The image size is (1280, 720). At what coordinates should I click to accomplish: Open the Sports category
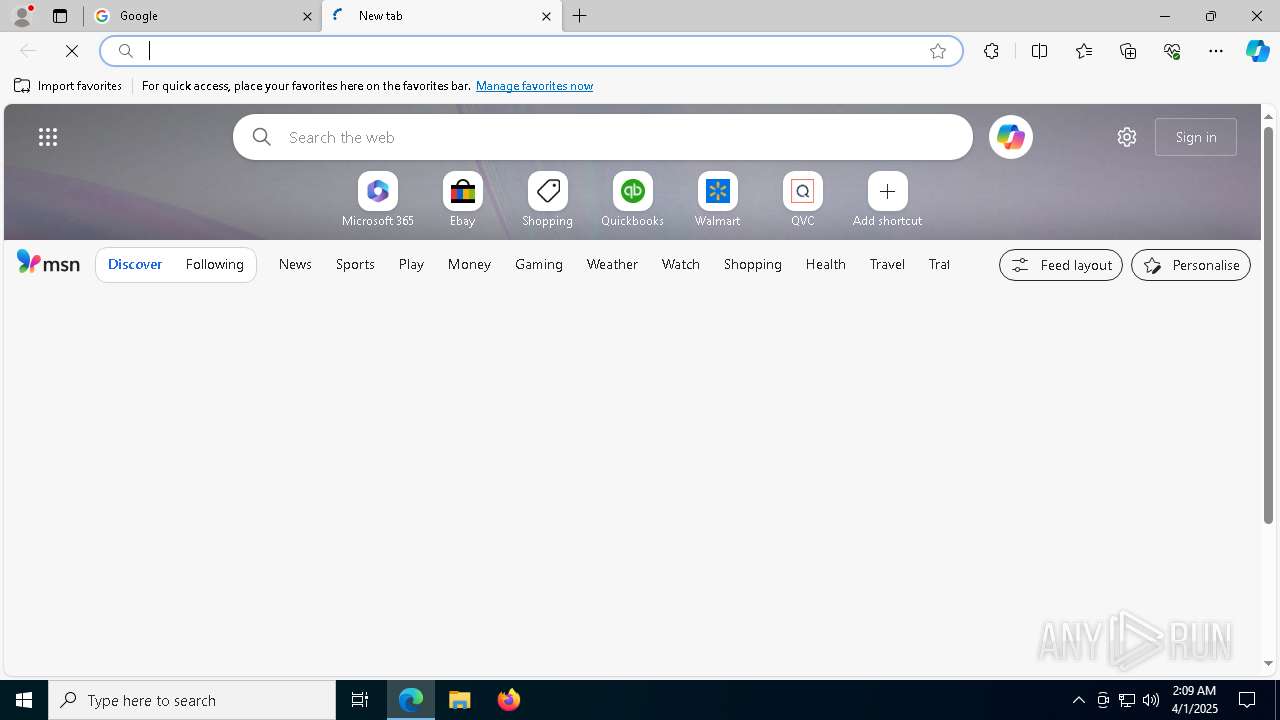click(x=355, y=264)
